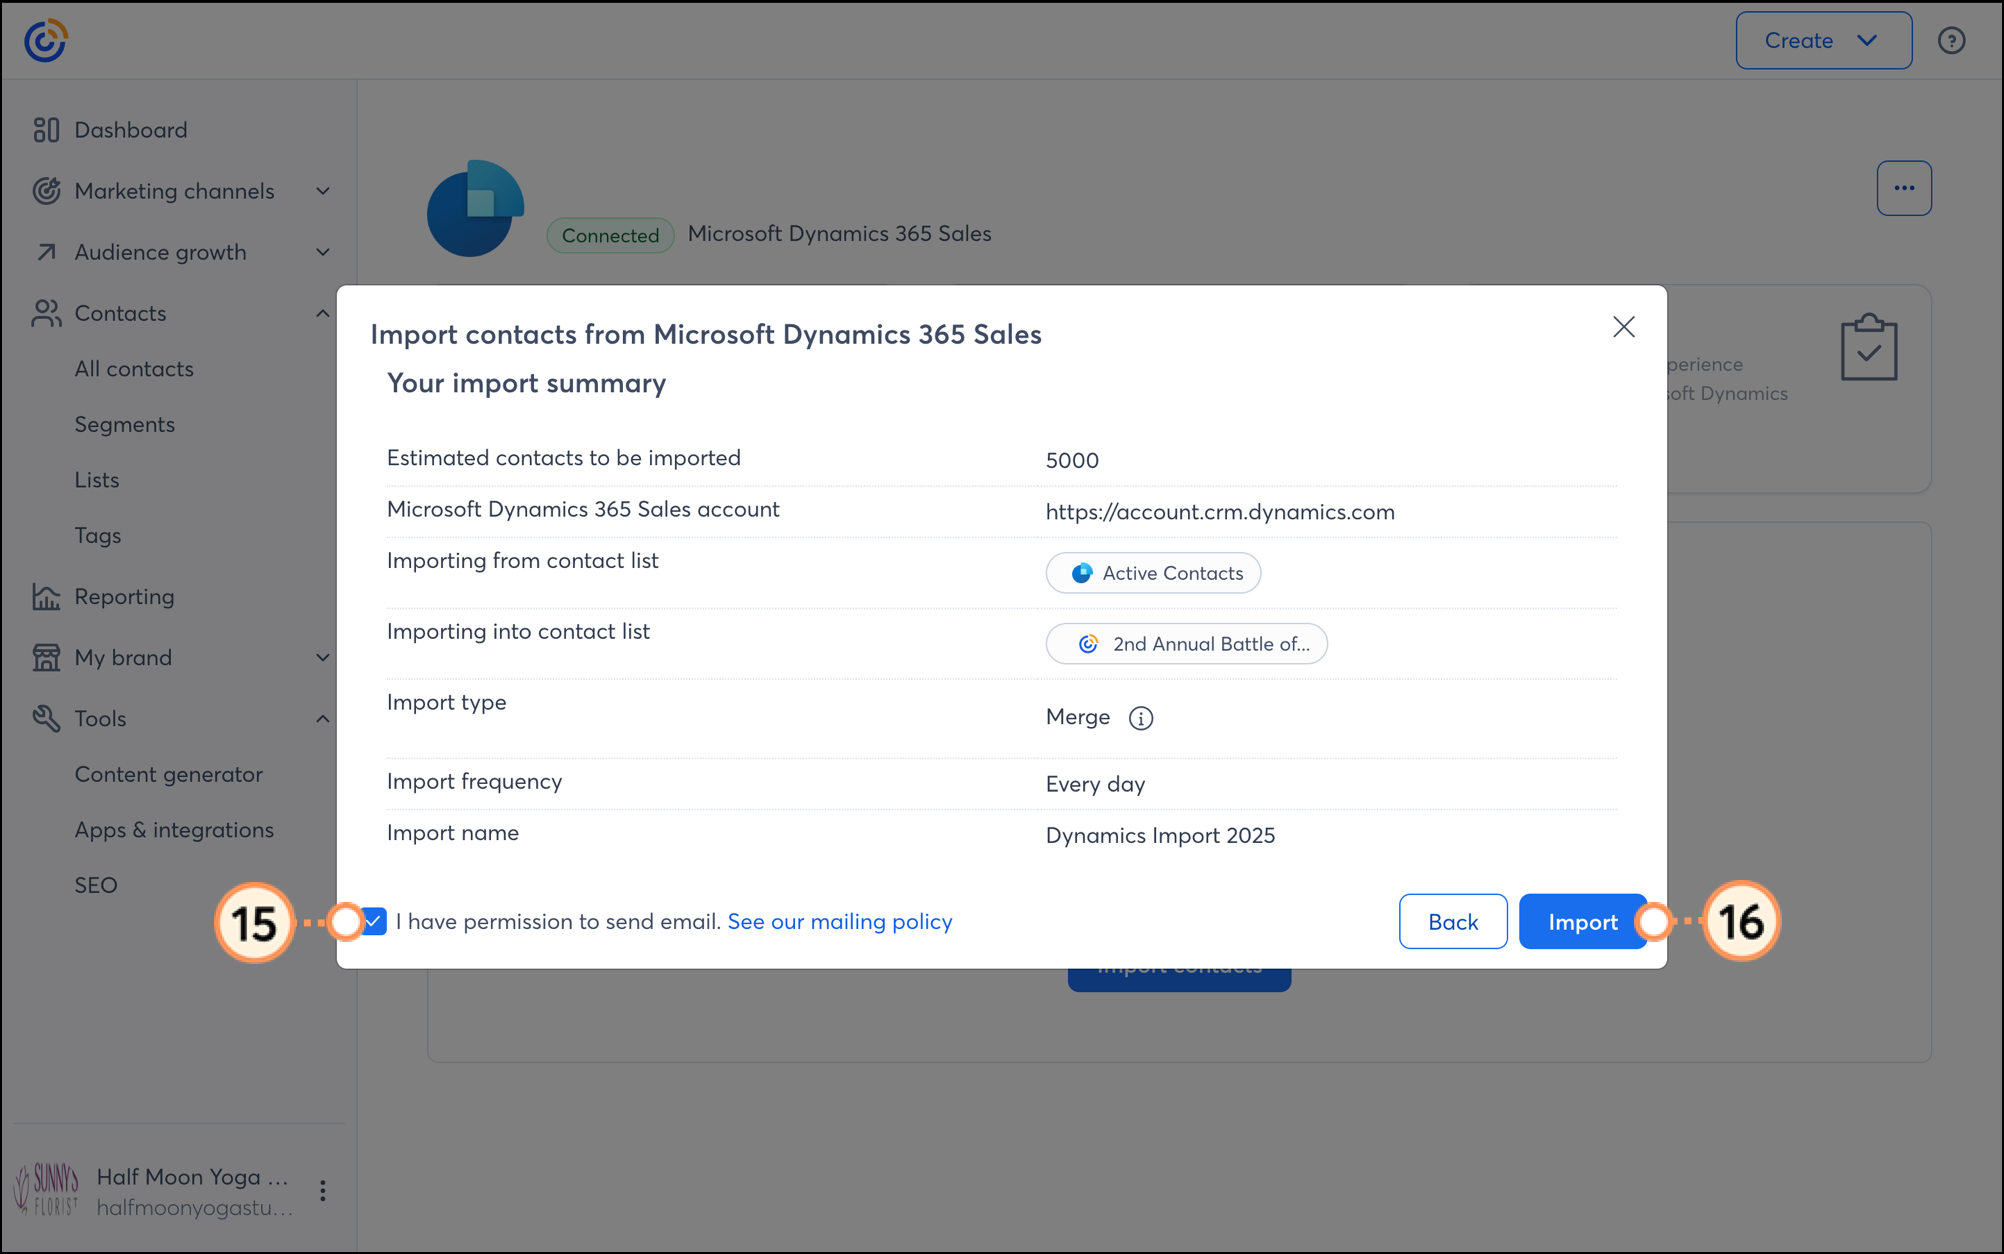Collapse the Tools section chevron
The width and height of the screenshot is (2004, 1254).
[x=323, y=718]
